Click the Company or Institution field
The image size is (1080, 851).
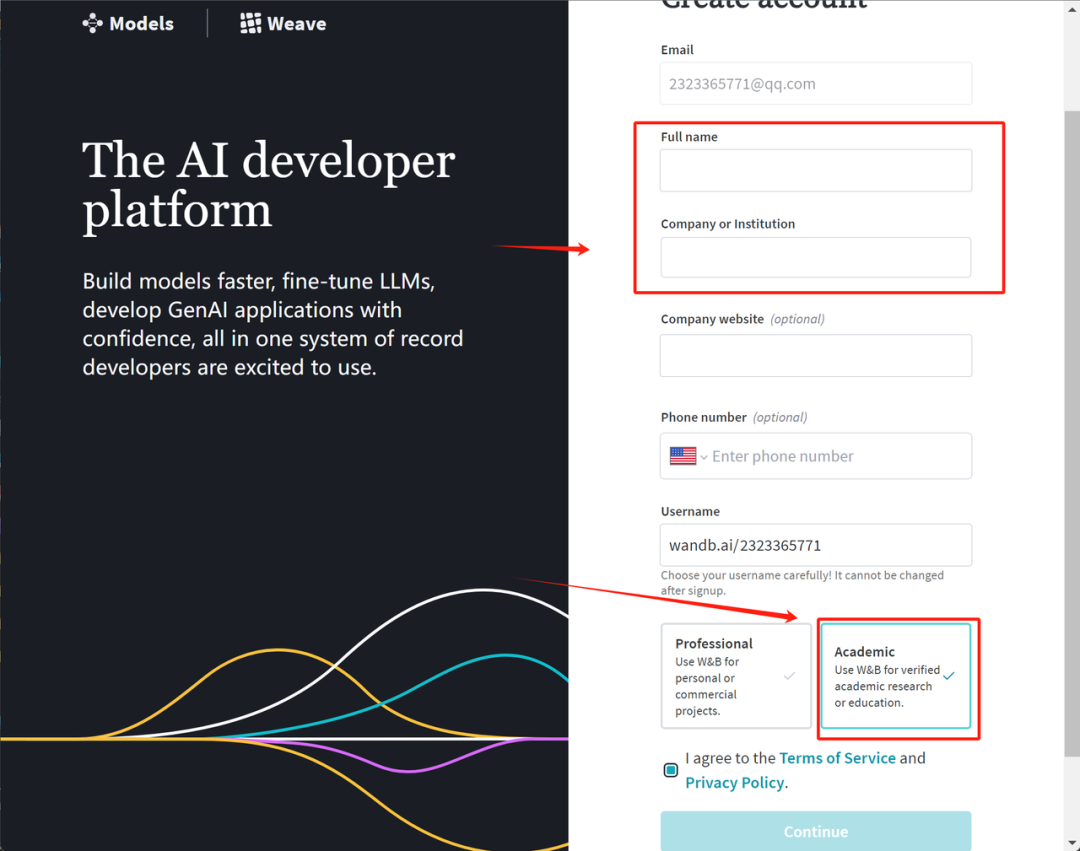click(815, 257)
